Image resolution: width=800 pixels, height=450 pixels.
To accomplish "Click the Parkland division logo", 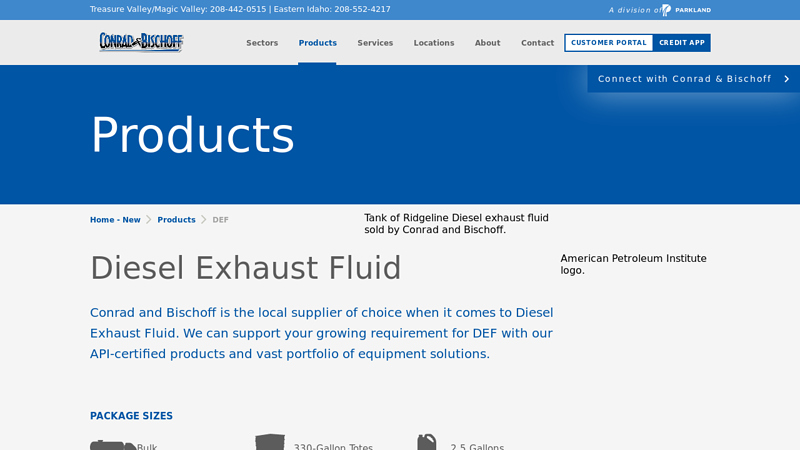I will pyautogui.click(x=686, y=10).
